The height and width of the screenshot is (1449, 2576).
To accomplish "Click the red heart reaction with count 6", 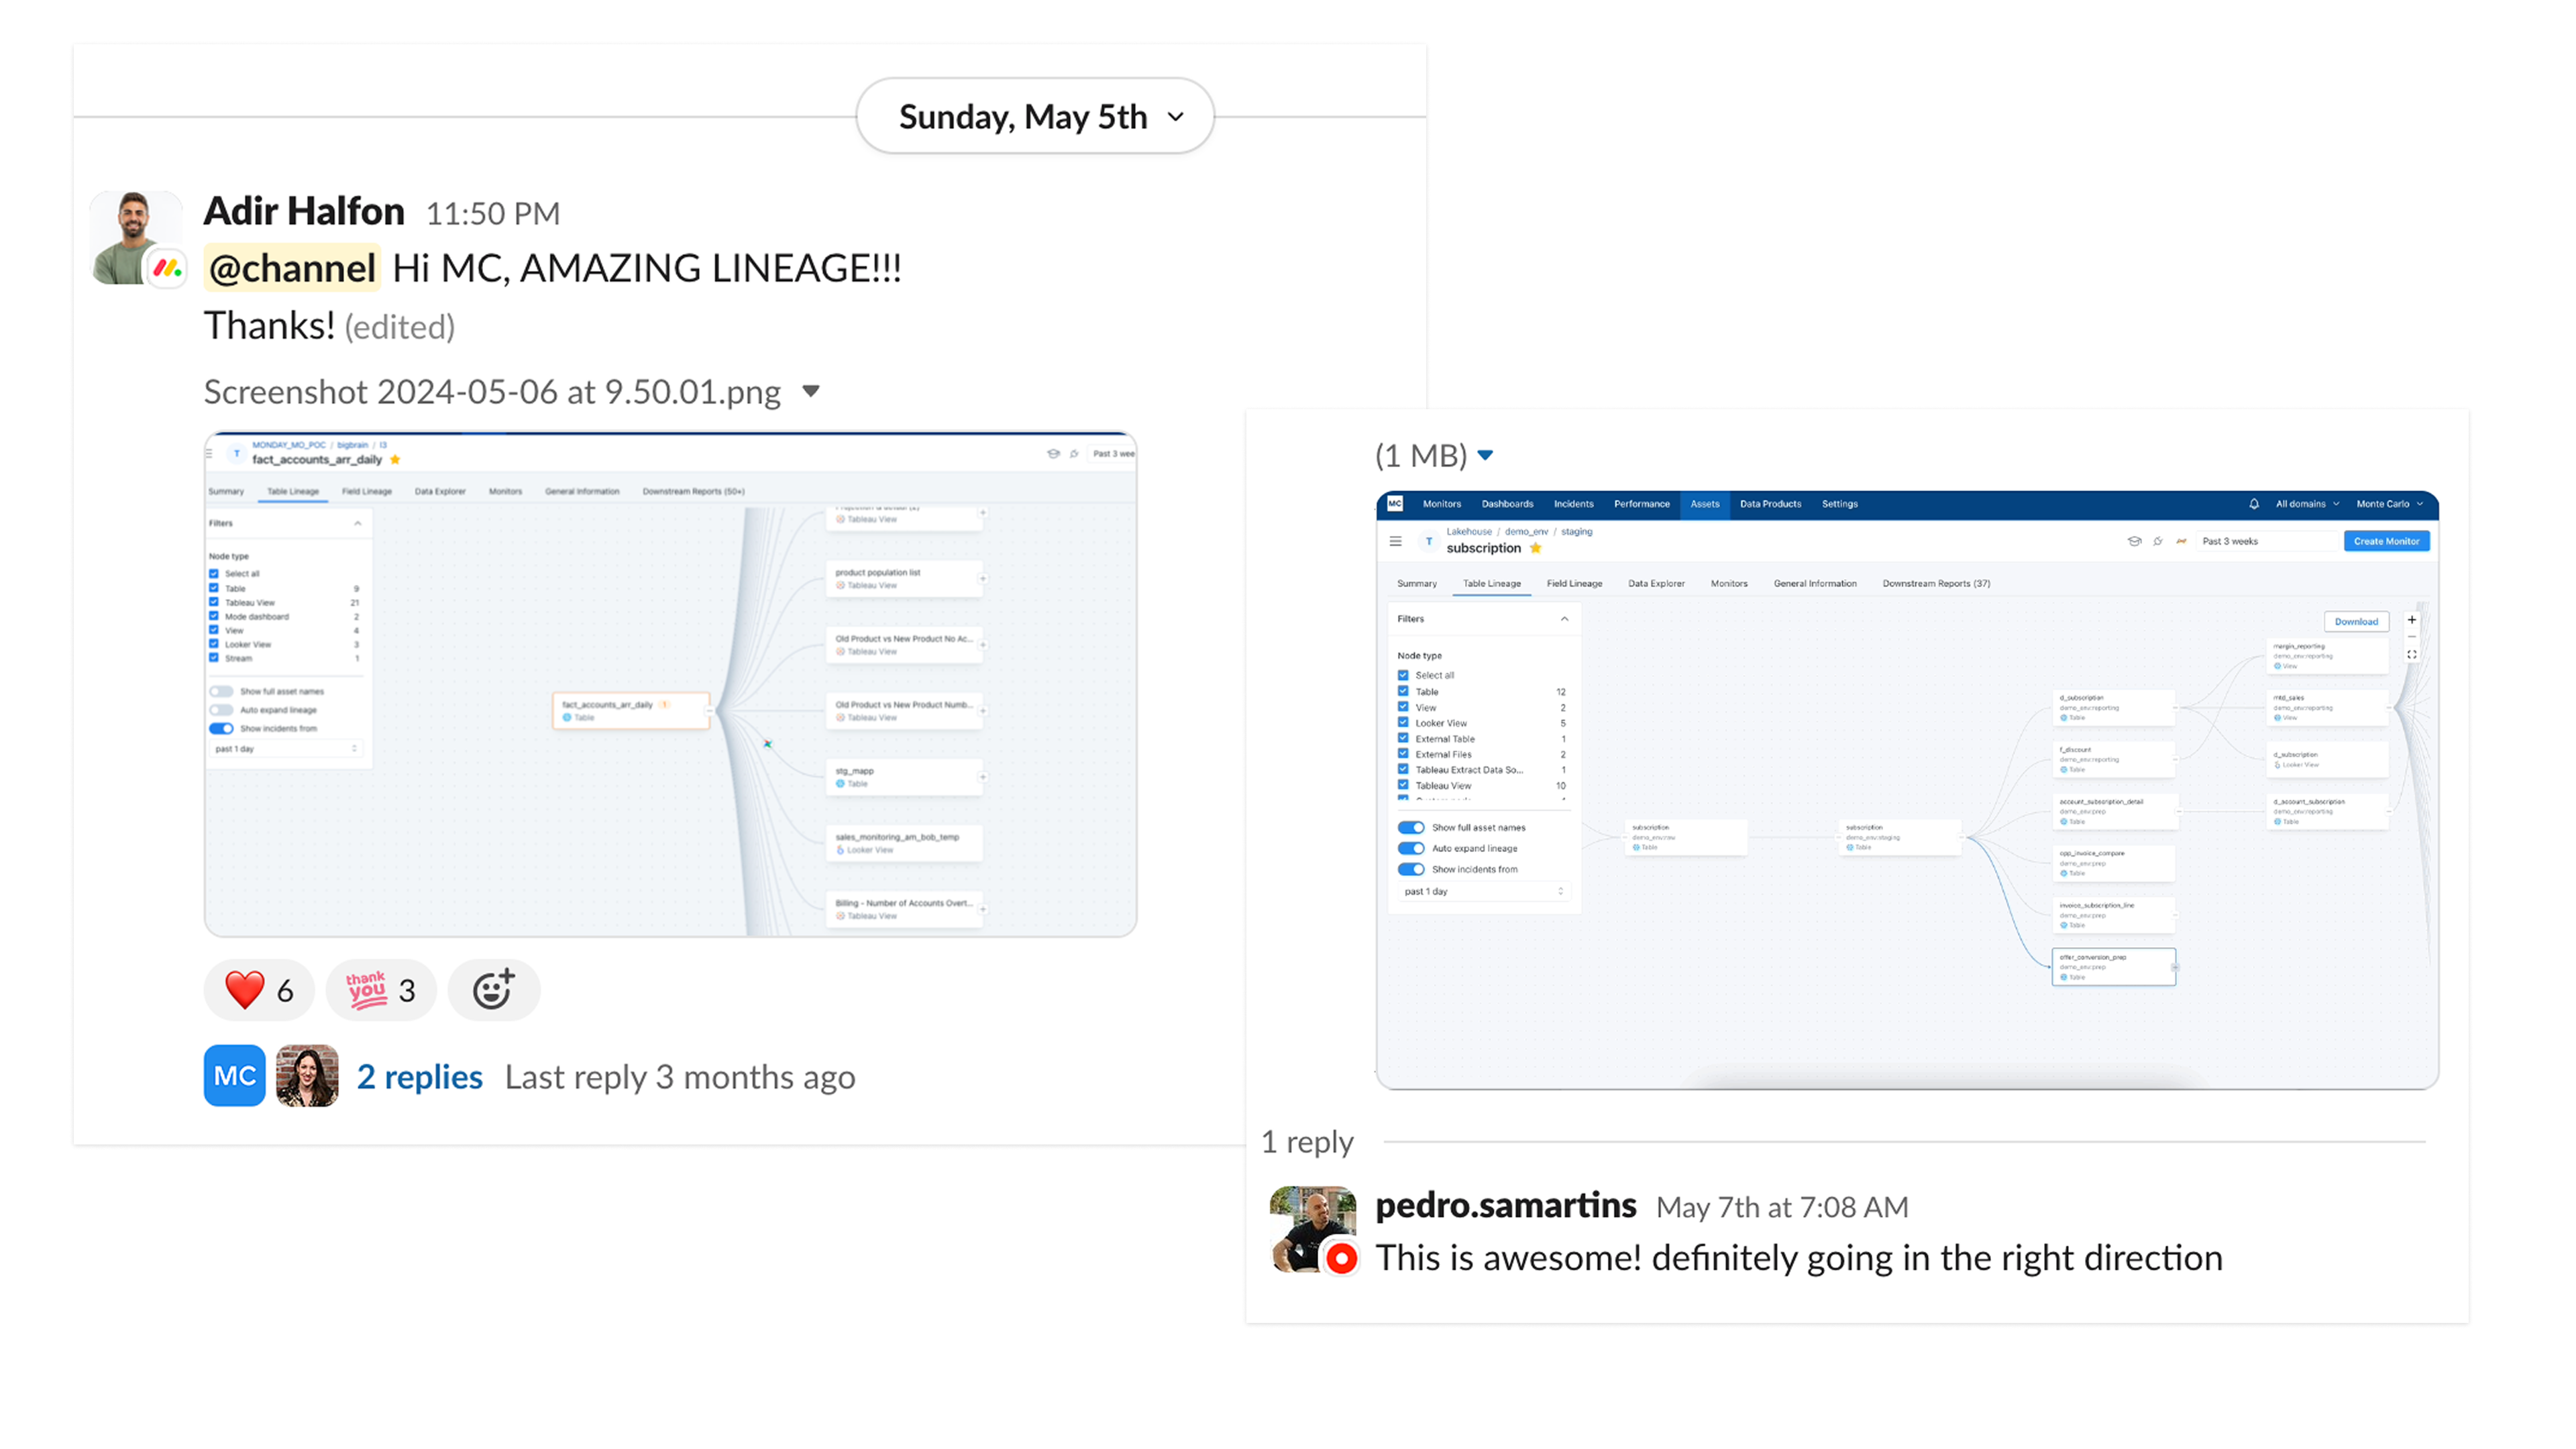I will point(259,990).
